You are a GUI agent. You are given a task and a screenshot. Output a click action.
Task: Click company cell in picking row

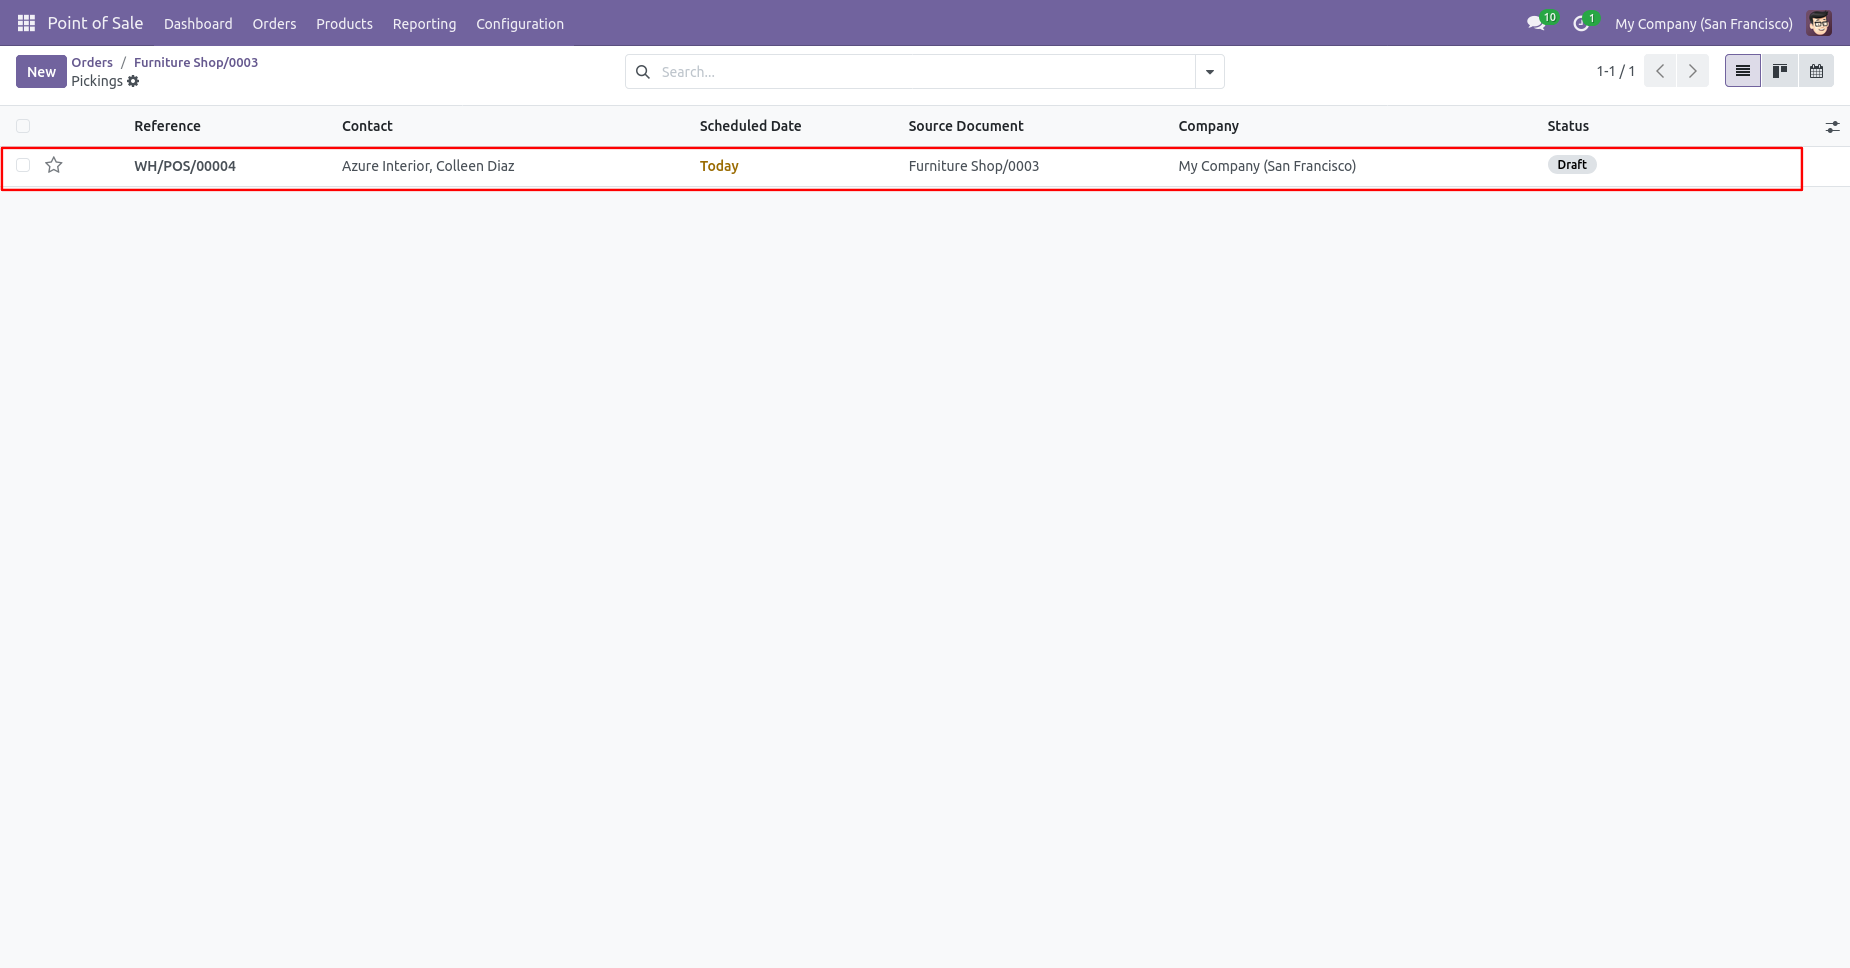tap(1267, 166)
